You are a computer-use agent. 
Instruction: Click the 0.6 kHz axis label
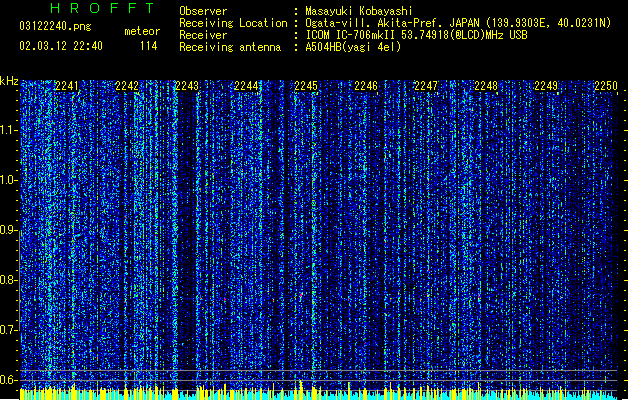tap(8, 380)
